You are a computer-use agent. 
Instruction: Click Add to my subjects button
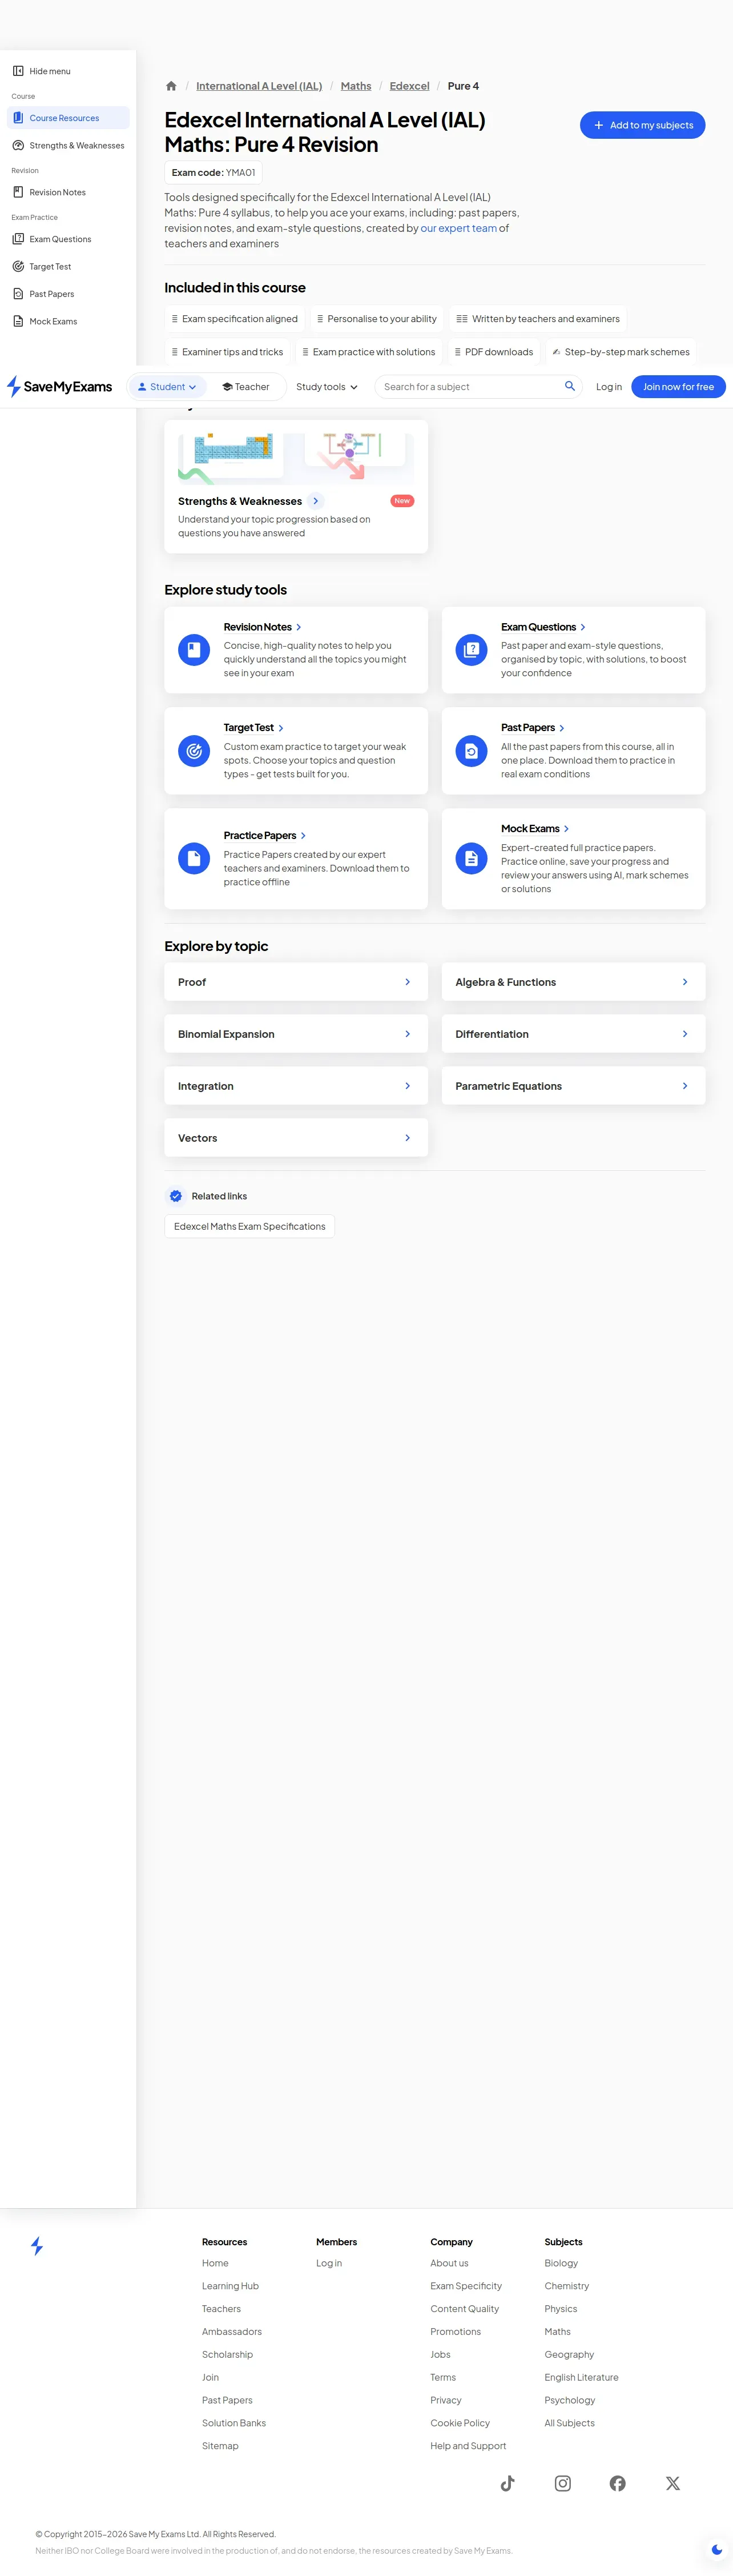[643, 125]
